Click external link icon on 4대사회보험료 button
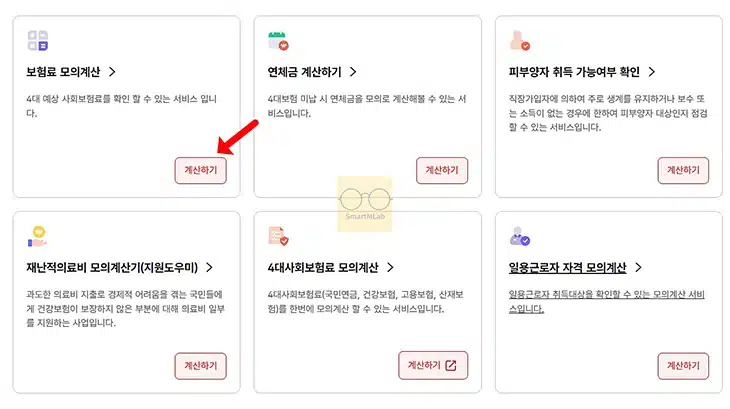 pyautogui.click(x=451, y=365)
